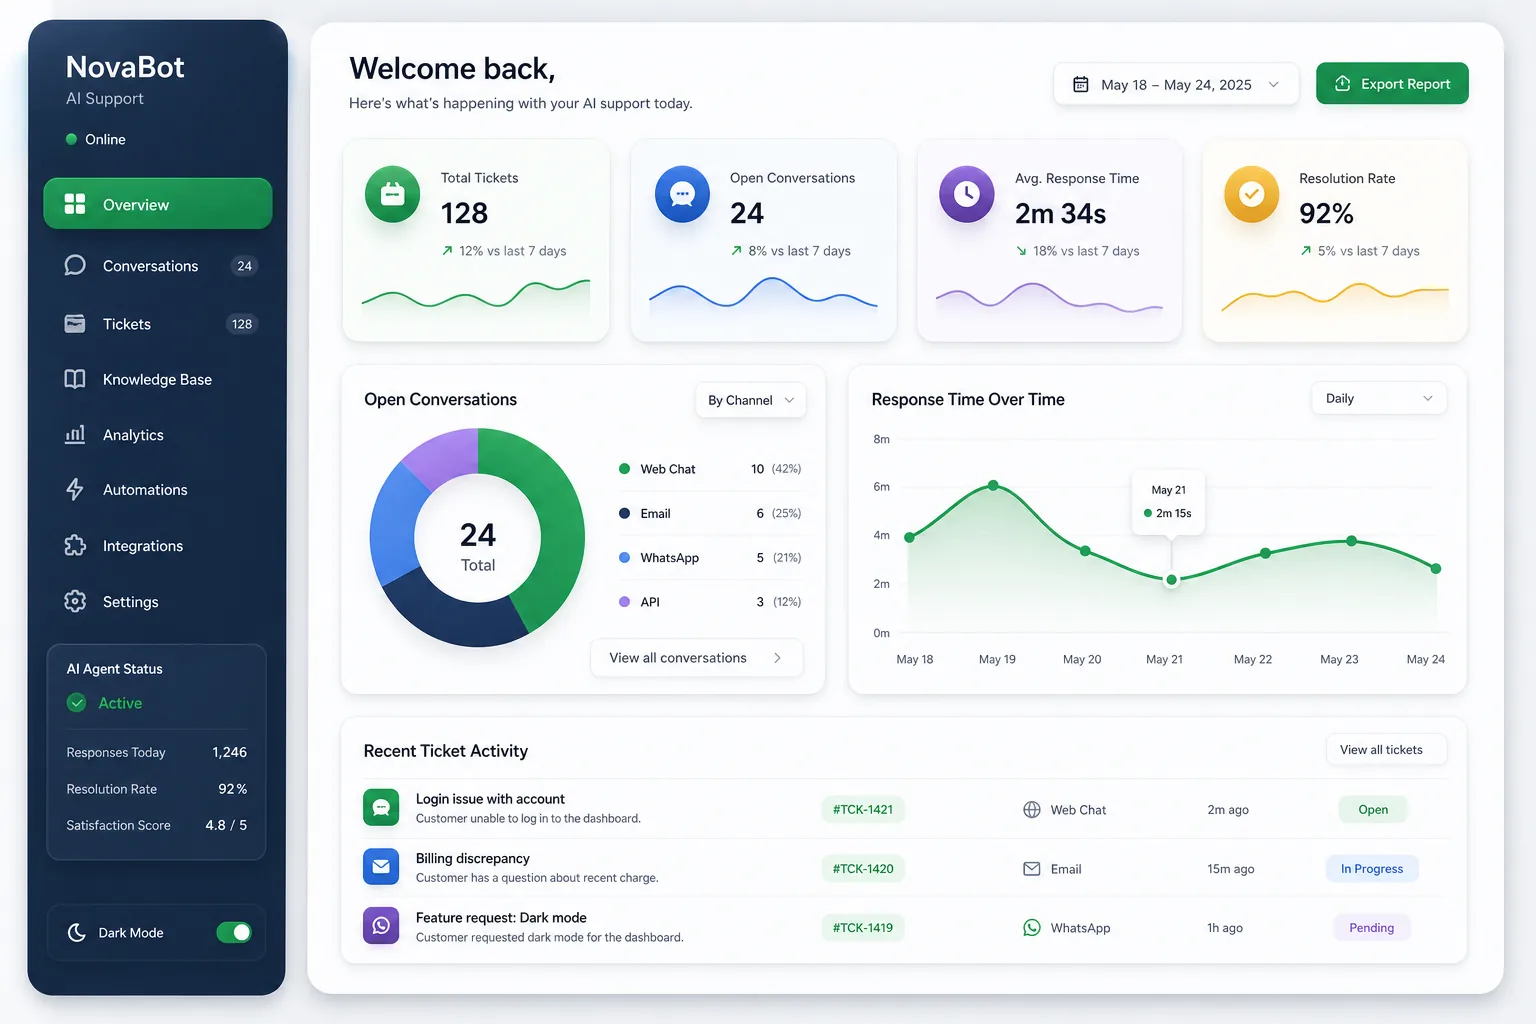Click the green check icon next to Active
The height and width of the screenshot is (1024, 1536).
pyautogui.click(x=76, y=703)
